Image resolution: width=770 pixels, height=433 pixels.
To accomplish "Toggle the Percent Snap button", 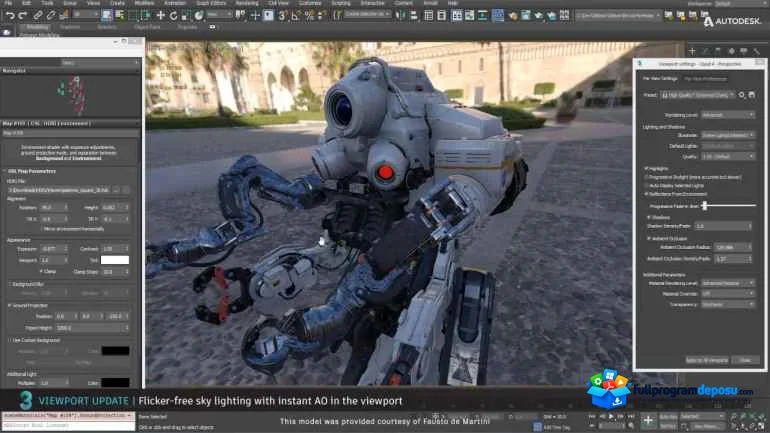I will tap(309, 16).
